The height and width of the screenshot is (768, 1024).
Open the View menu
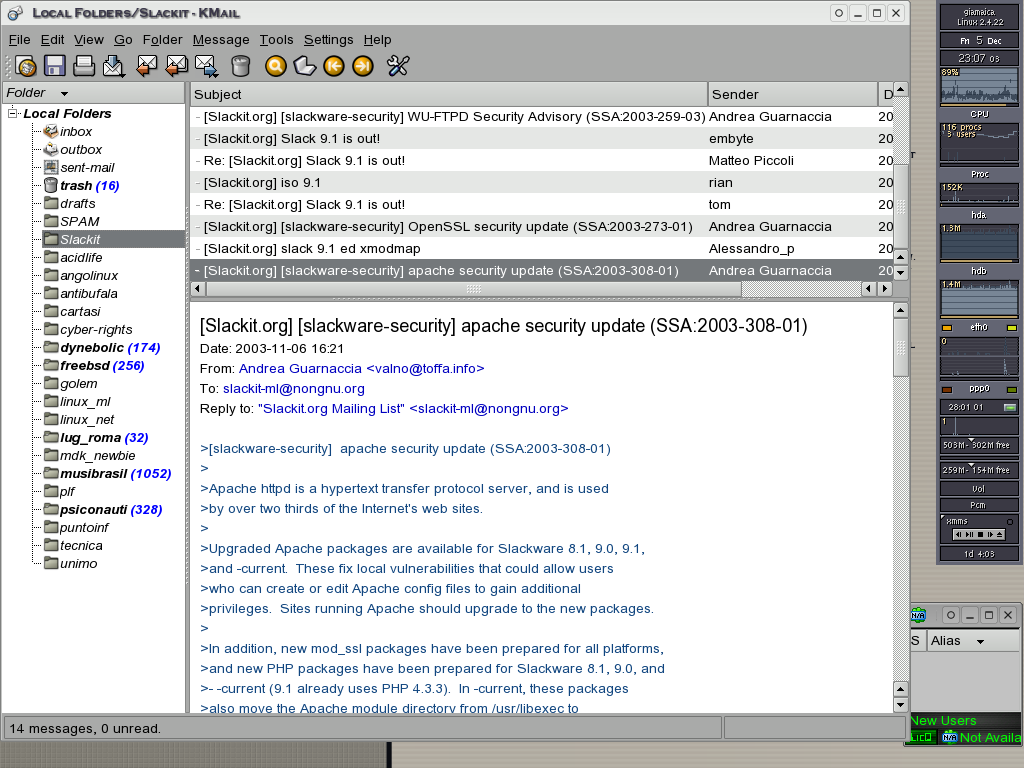(x=89, y=40)
